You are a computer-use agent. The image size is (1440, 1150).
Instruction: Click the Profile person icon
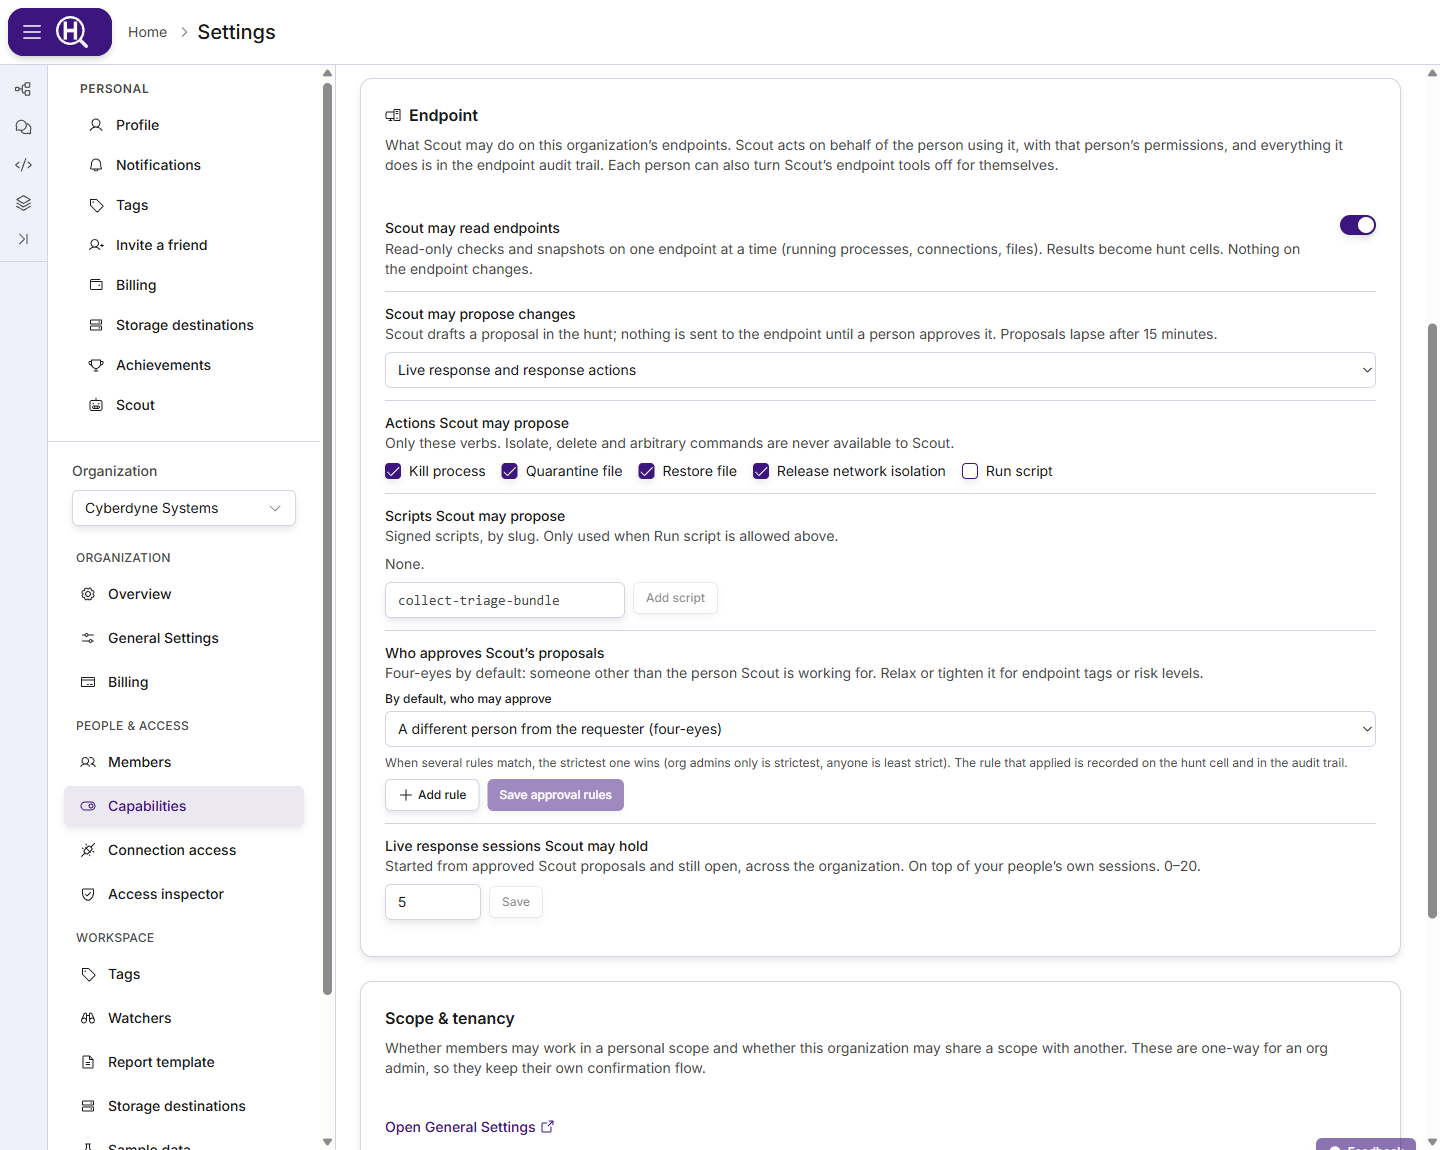96,125
